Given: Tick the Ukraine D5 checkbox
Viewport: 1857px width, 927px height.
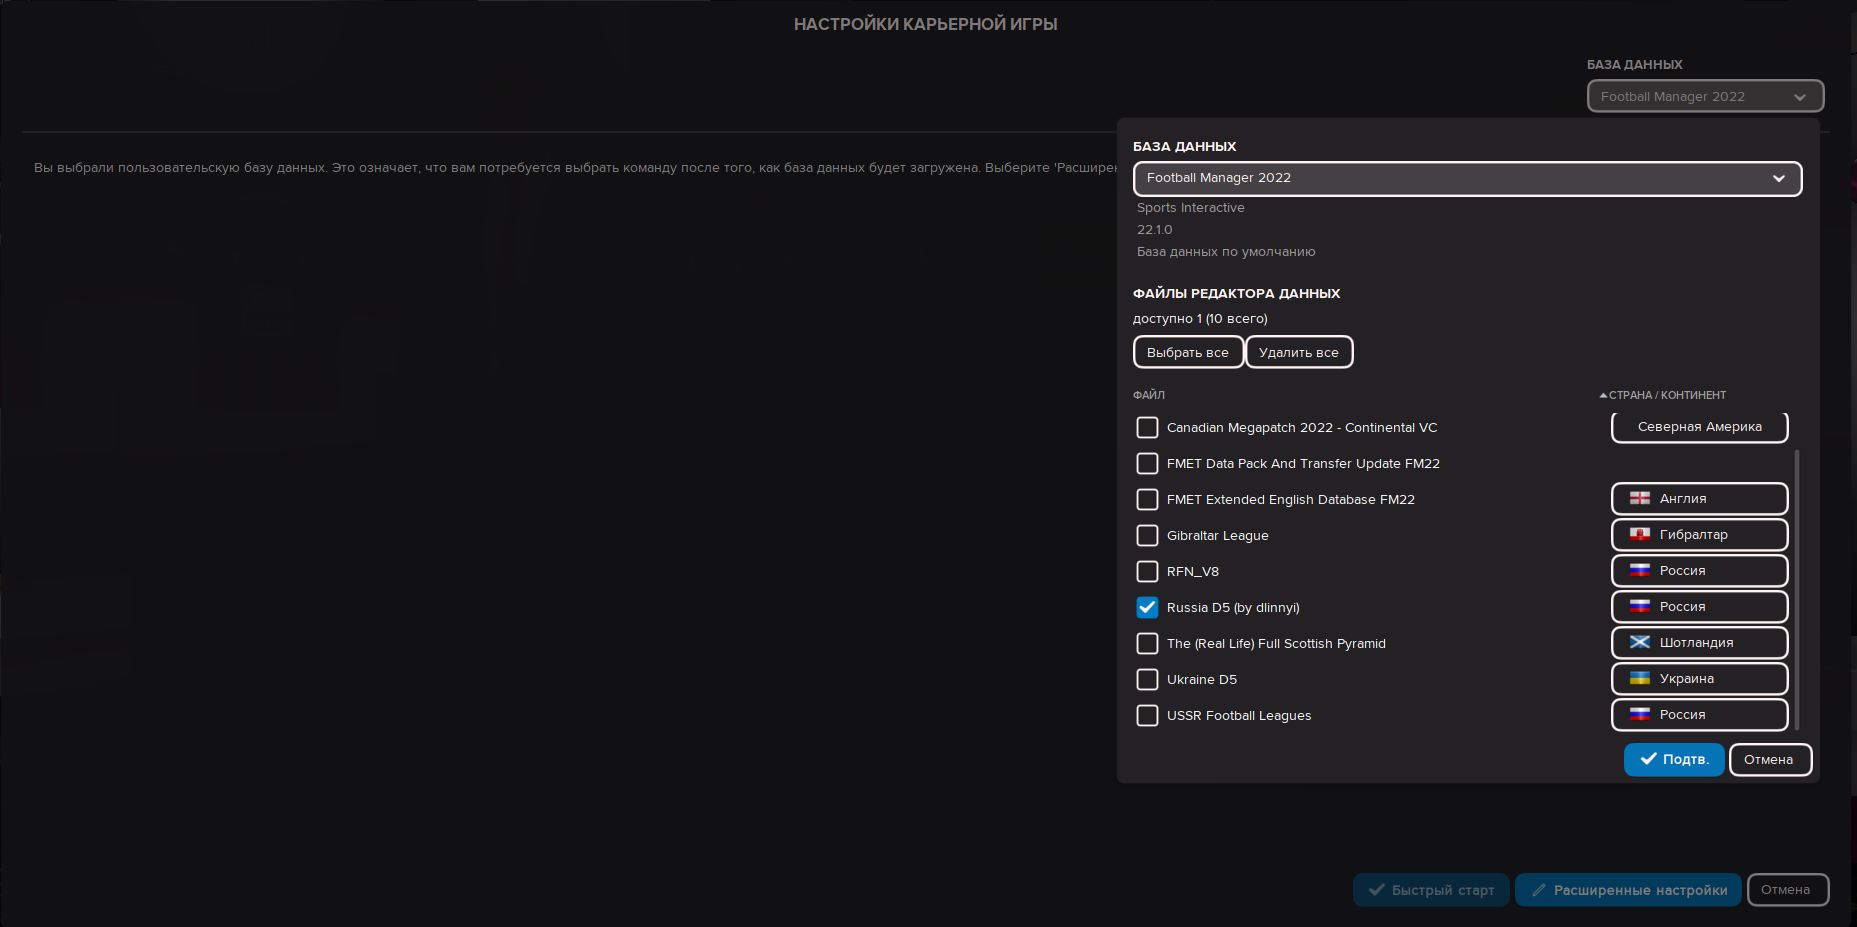Looking at the screenshot, I should coord(1147,679).
